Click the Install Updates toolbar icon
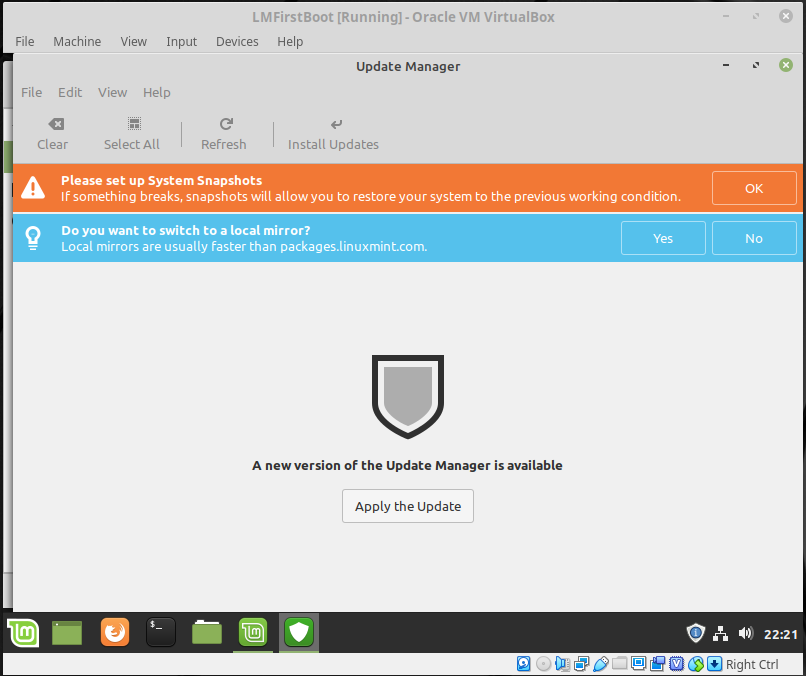The height and width of the screenshot is (676, 806). tap(336, 124)
